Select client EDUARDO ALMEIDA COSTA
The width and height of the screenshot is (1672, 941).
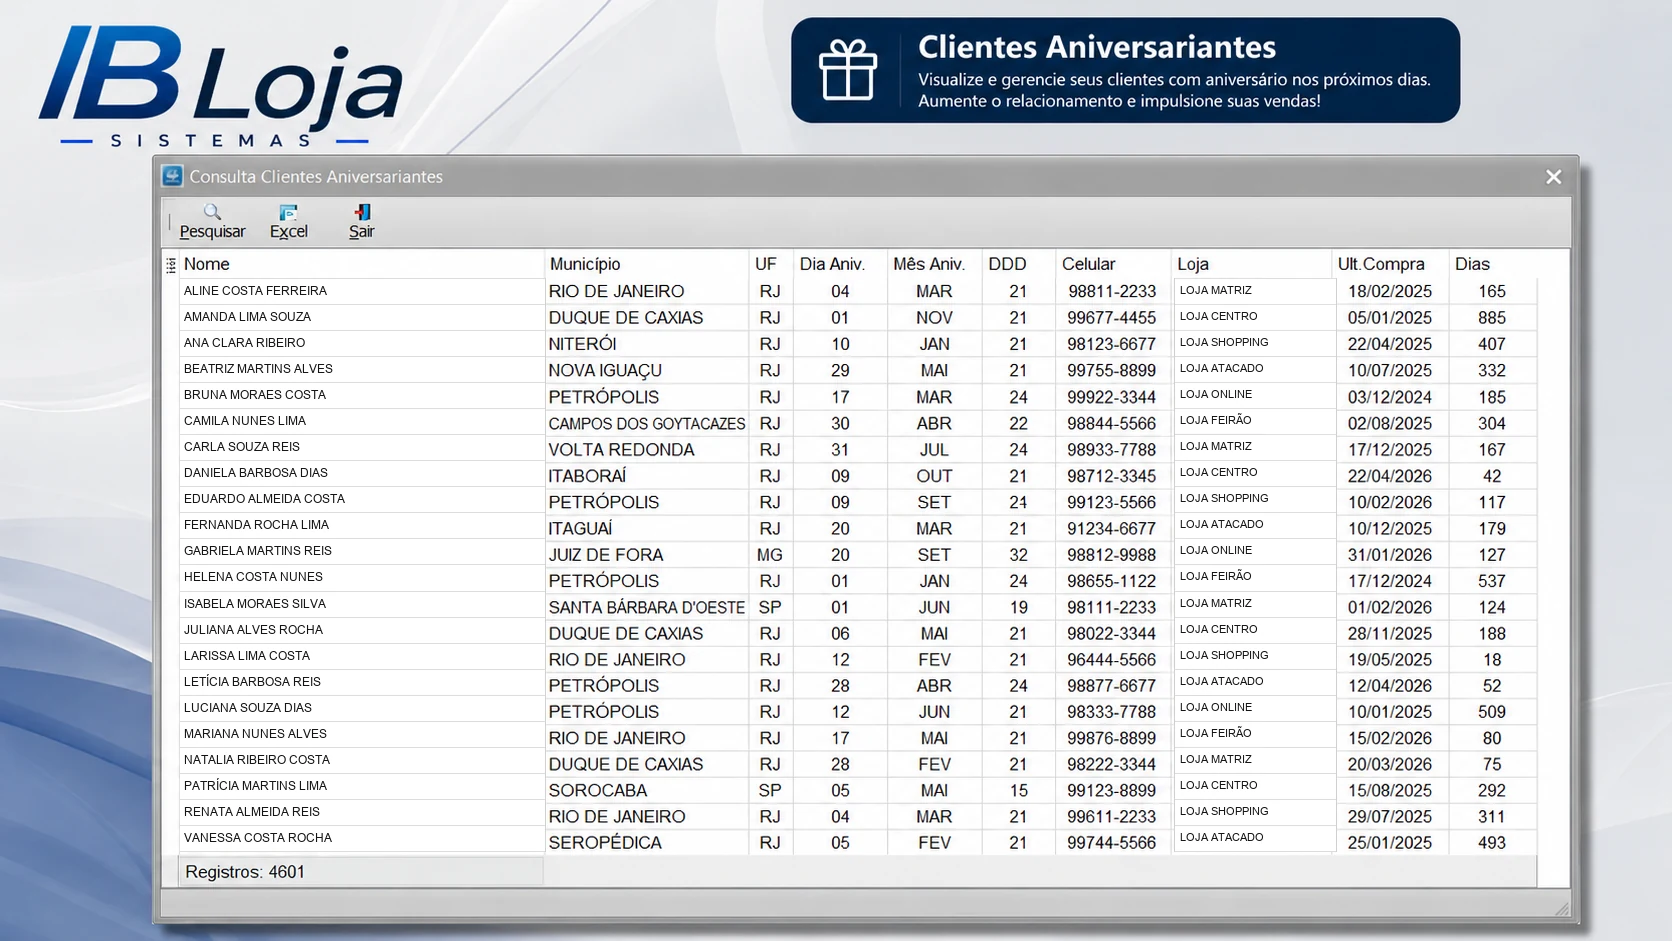click(x=264, y=499)
